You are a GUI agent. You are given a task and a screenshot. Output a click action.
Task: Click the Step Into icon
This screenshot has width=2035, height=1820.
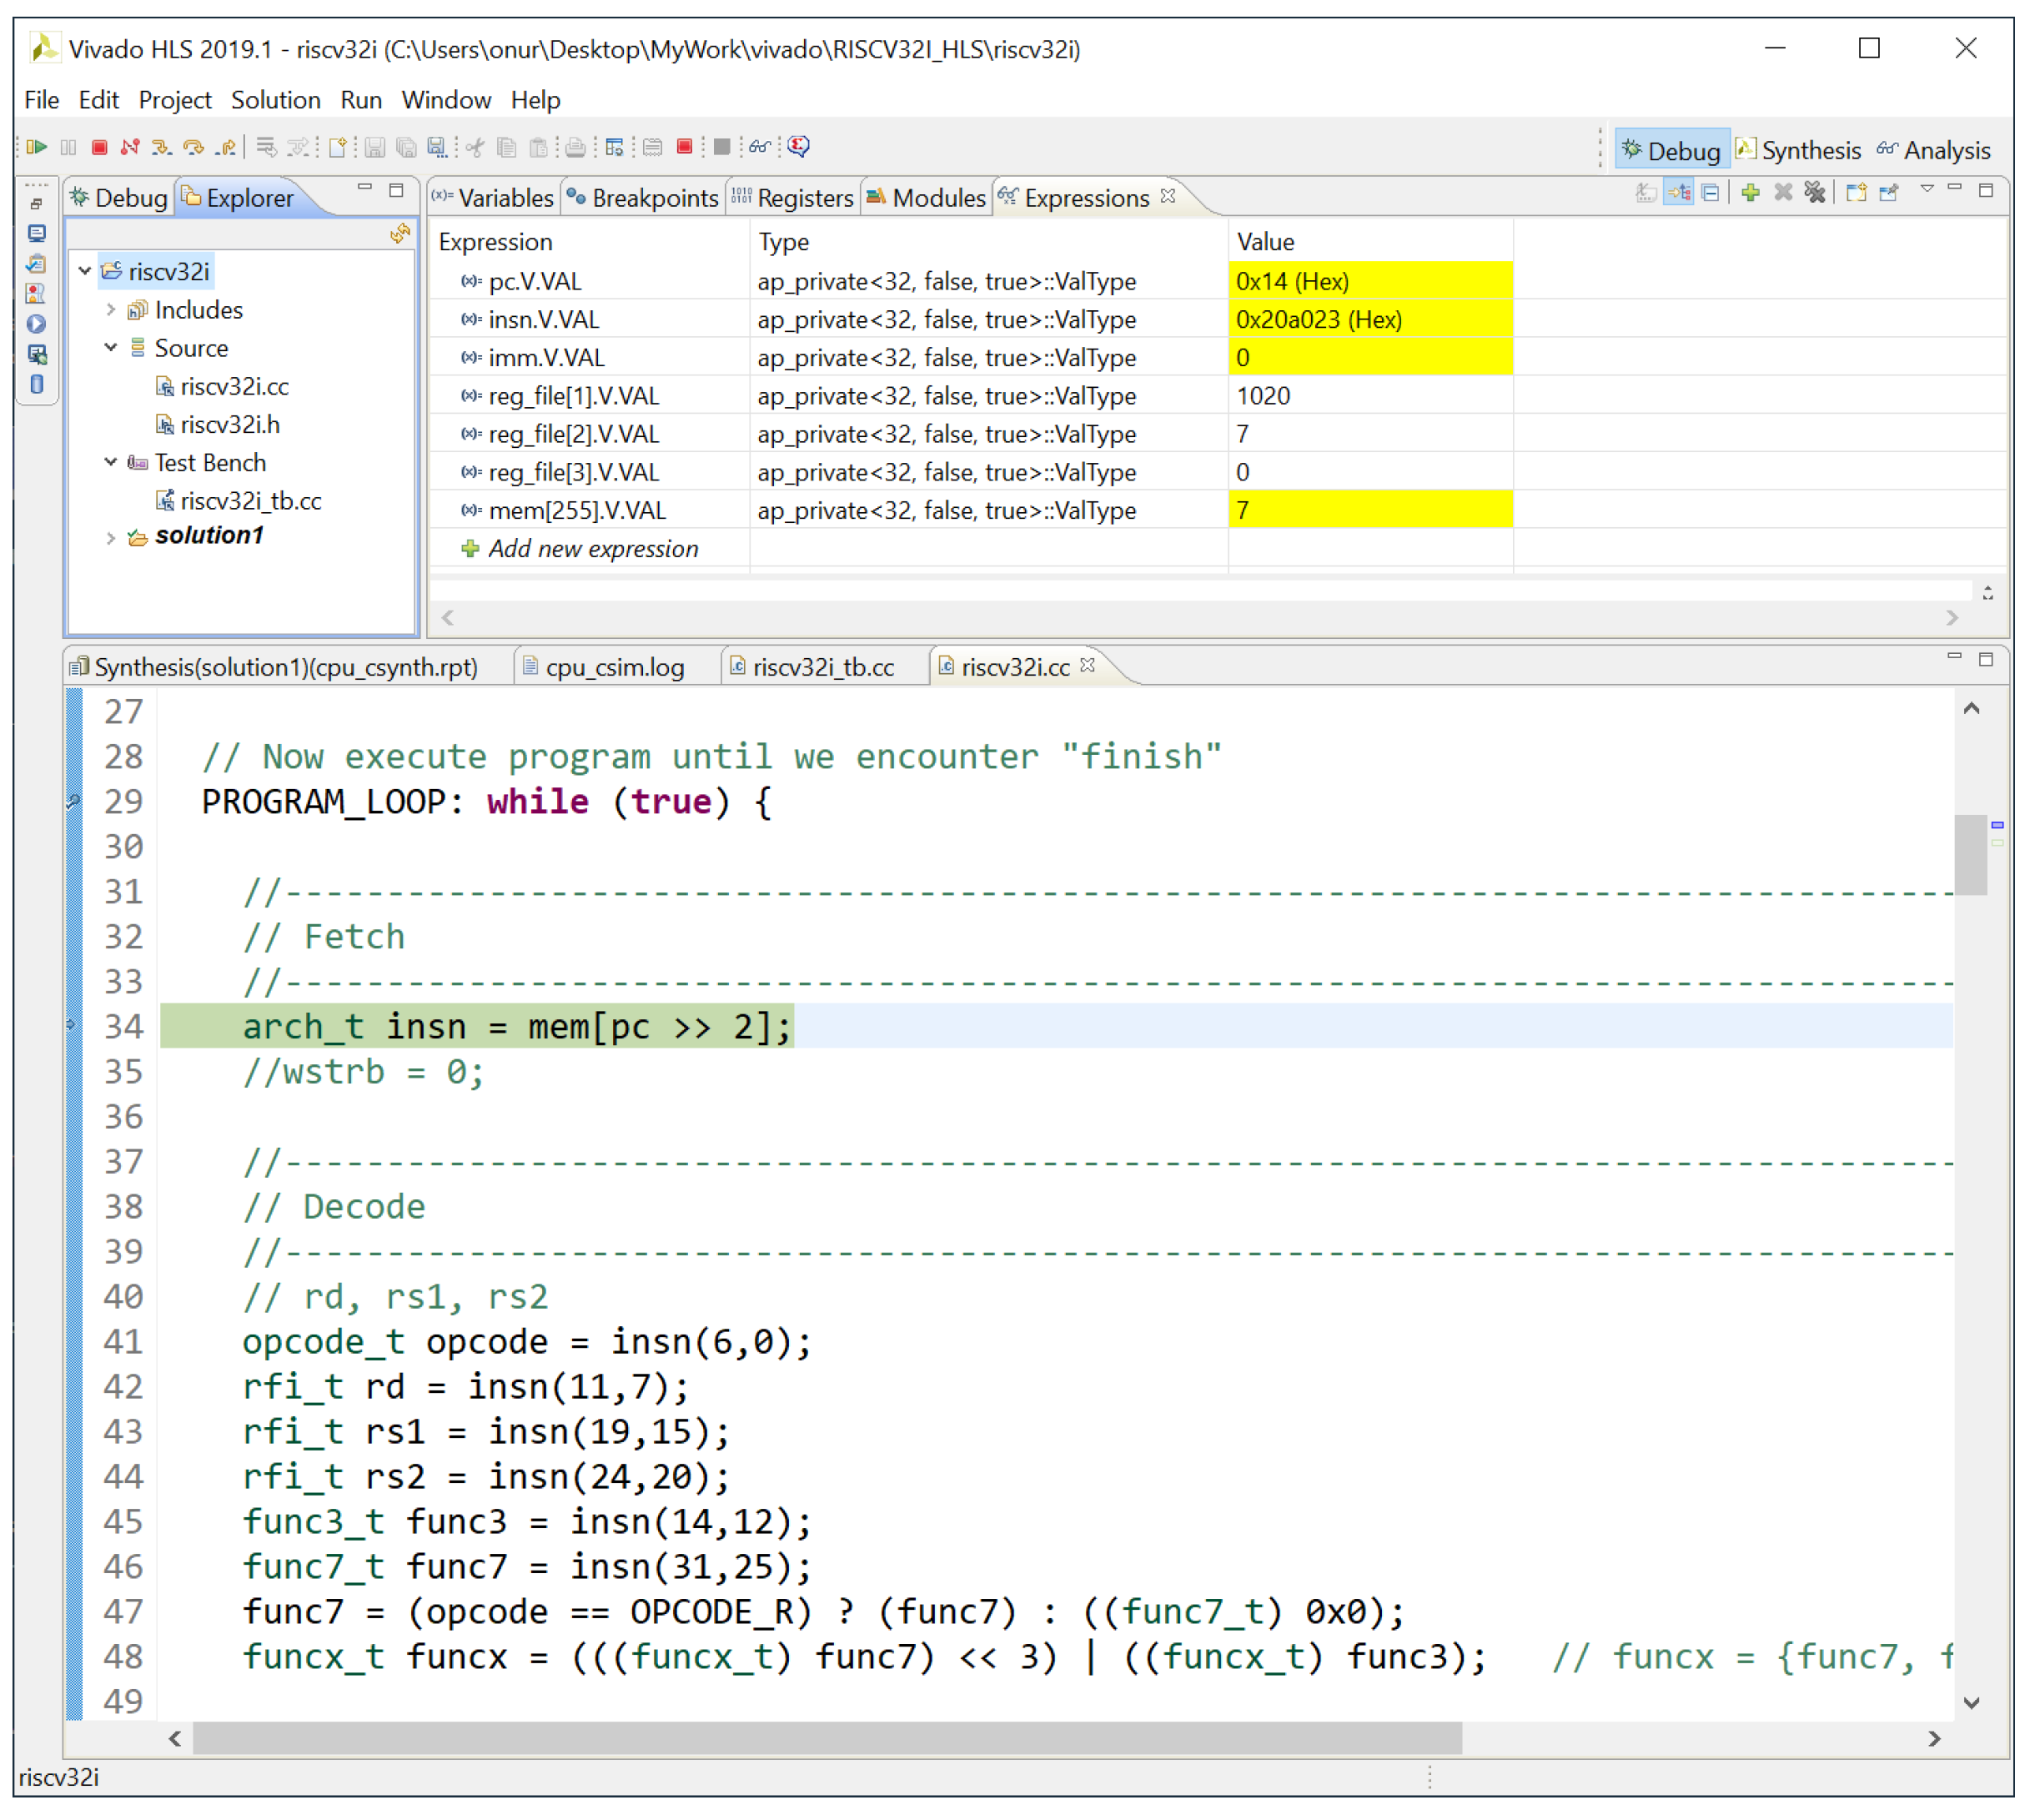coord(162,148)
